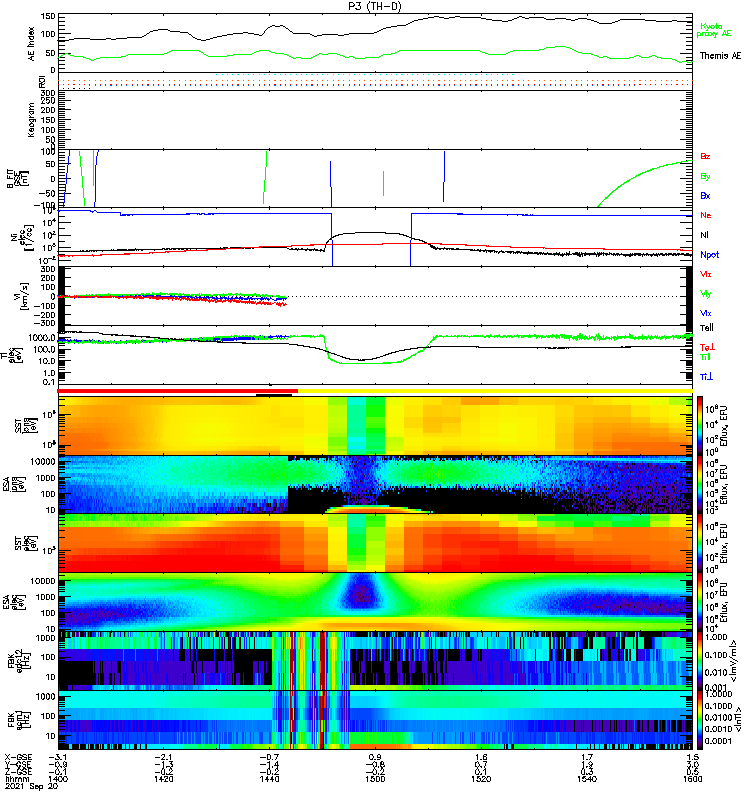Image resolution: width=750 pixels, height=800 pixels.
Task: Click the date label 2021 Sep 20
Action: coord(32,787)
